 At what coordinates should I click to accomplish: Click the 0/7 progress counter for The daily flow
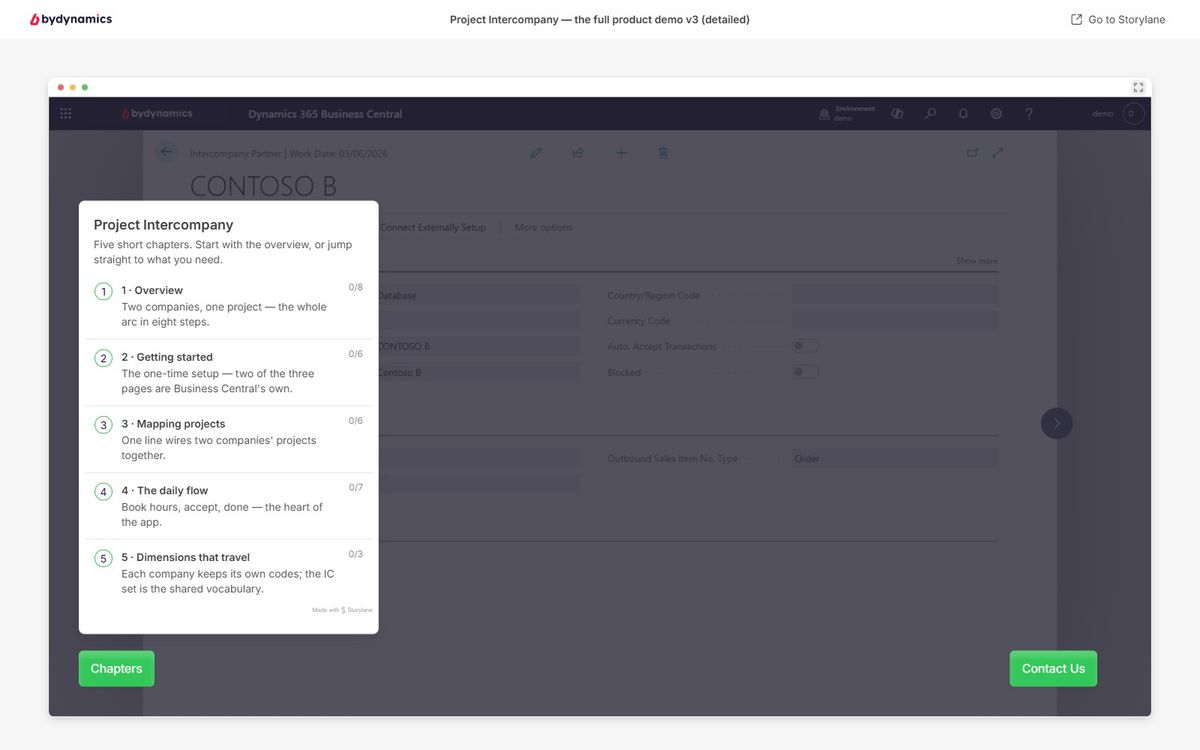356,487
